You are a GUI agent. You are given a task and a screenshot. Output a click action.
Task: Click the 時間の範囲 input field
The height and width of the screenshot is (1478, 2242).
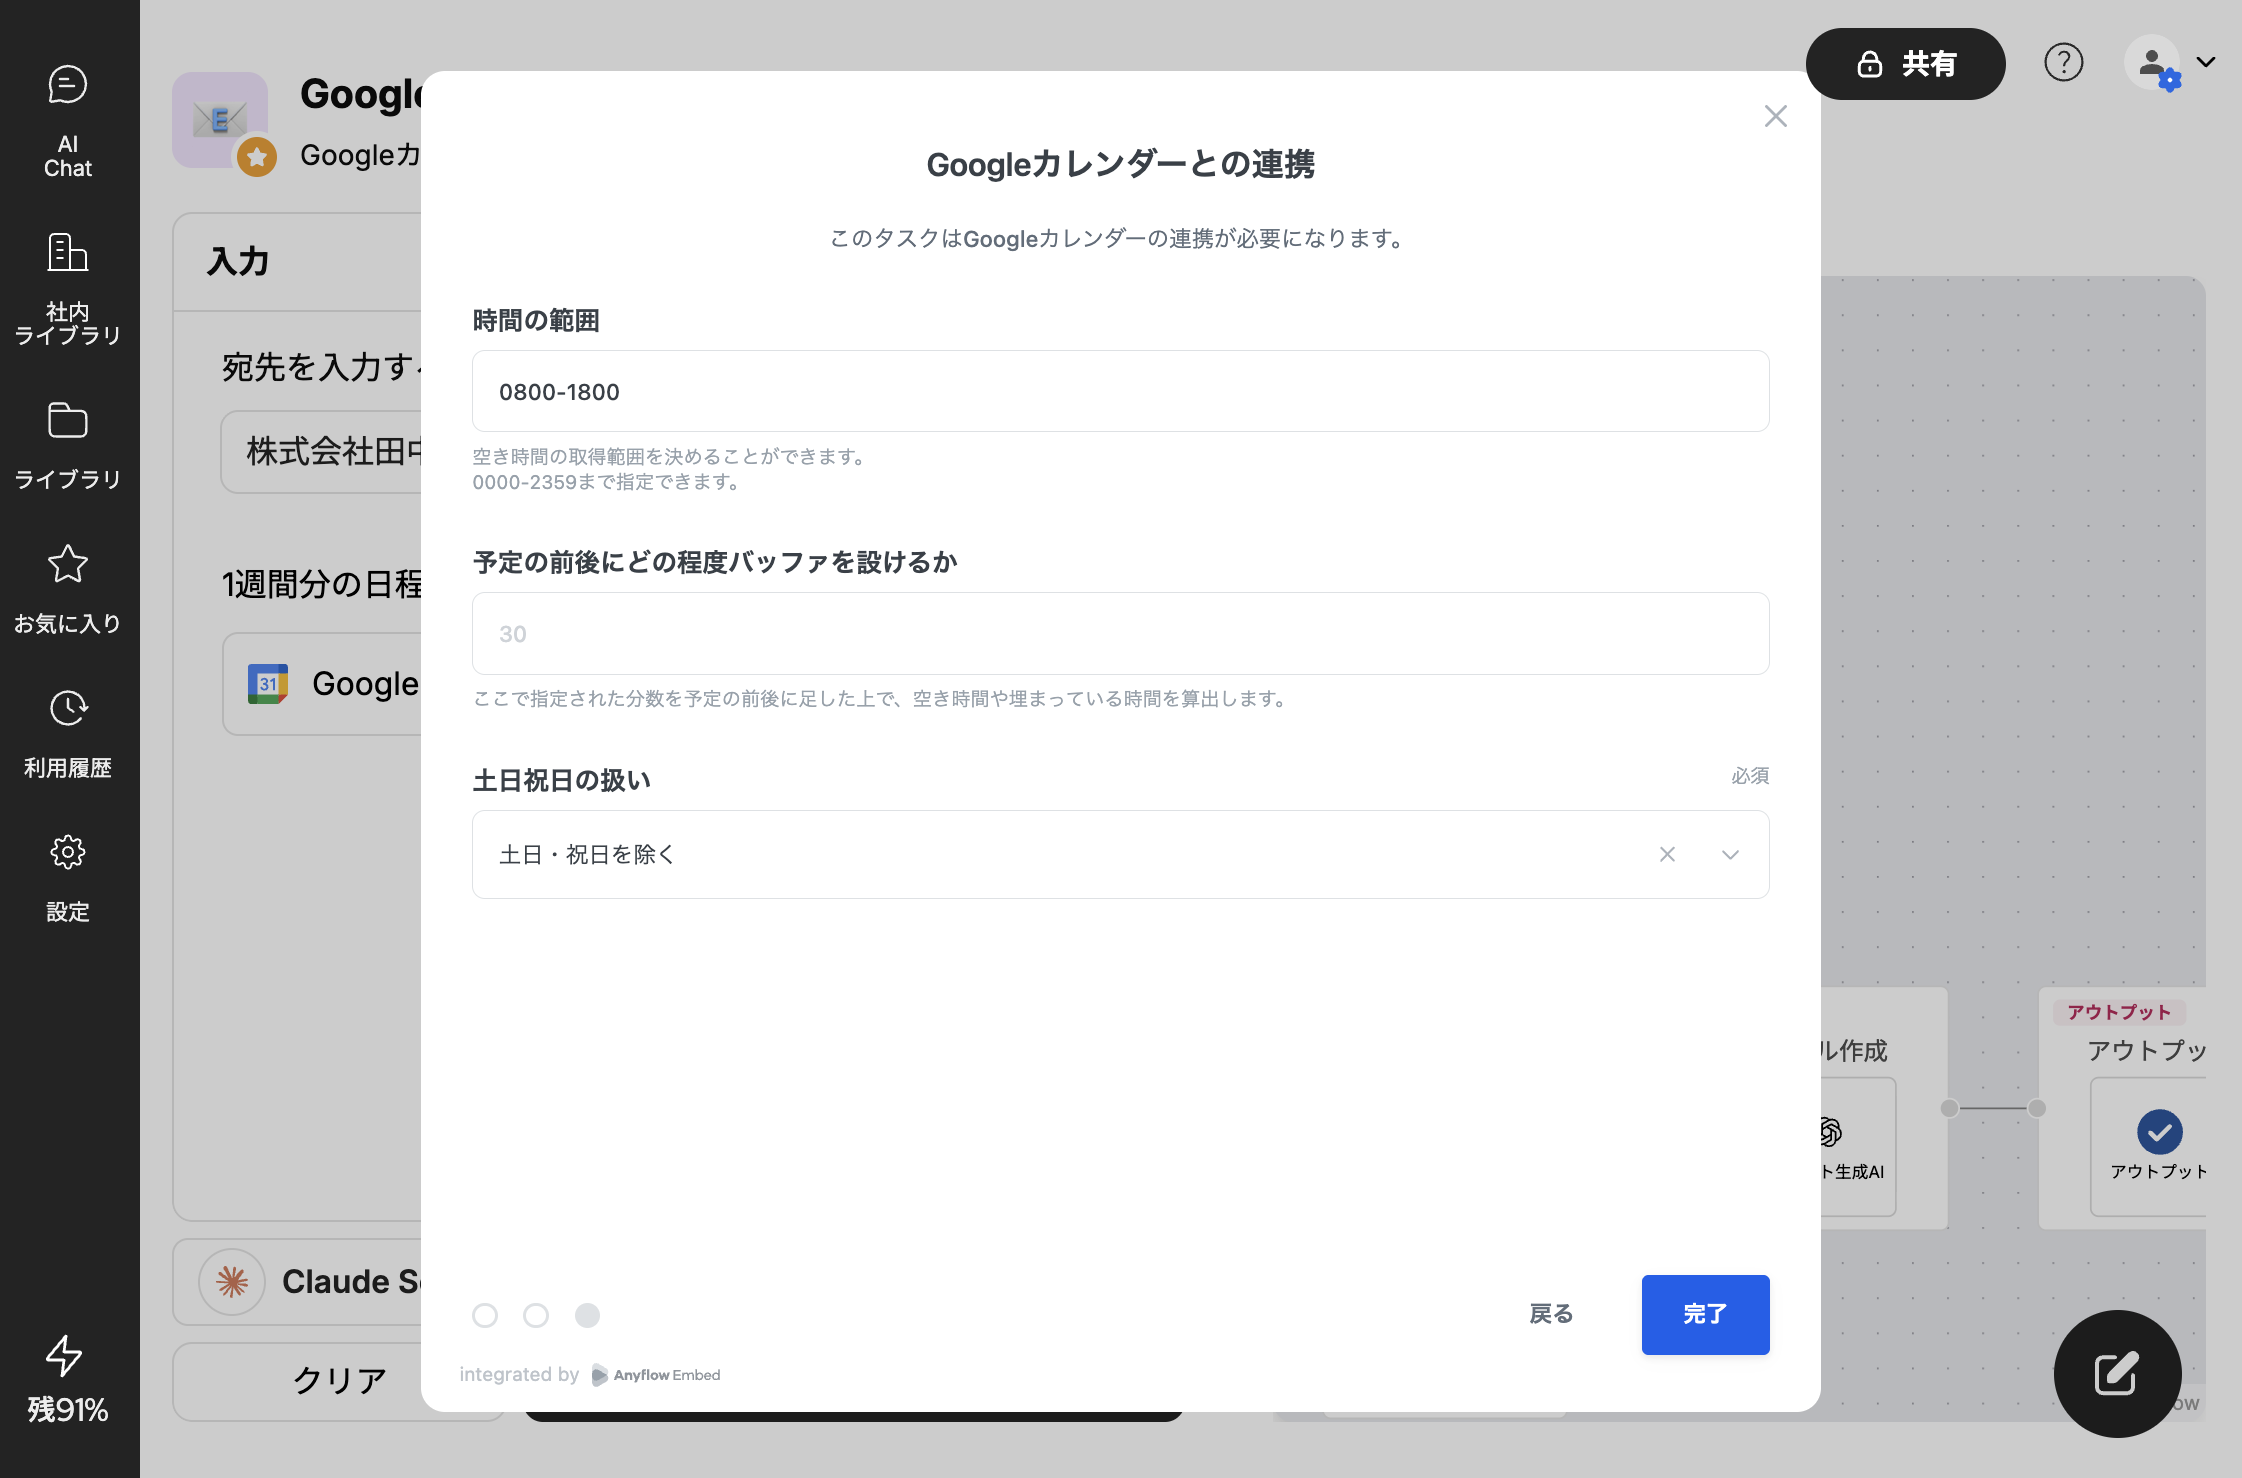click(x=1120, y=391)
